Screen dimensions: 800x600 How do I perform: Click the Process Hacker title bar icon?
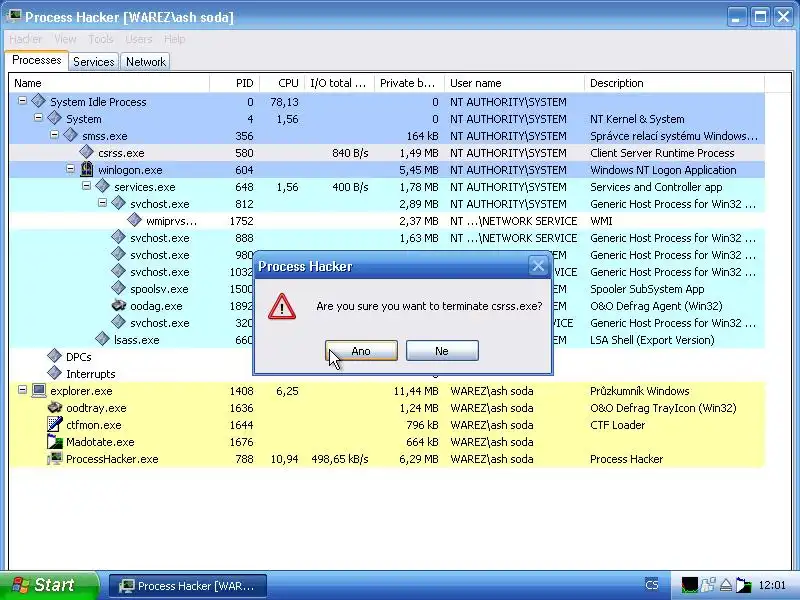[x=13, y=16]
